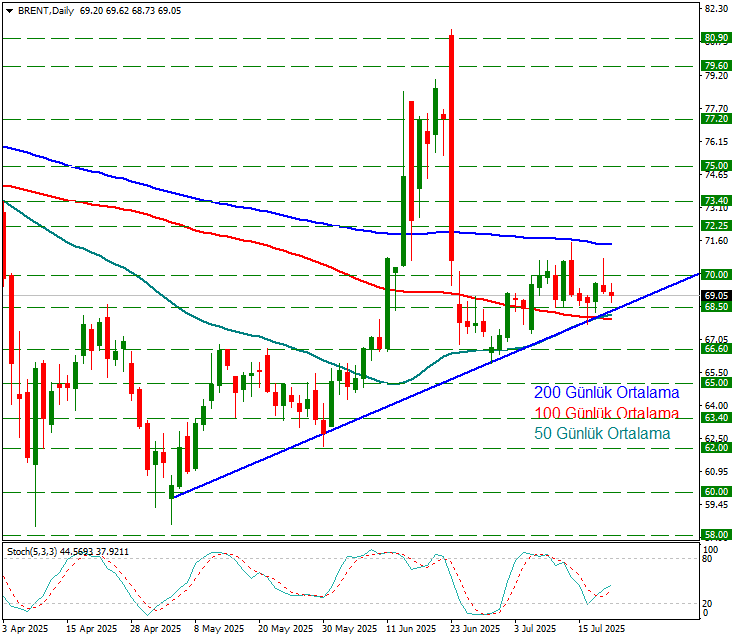This screenshot has height=640, width=739.
Task: Select the 66.60 price level label
Action: coord(716,349)
